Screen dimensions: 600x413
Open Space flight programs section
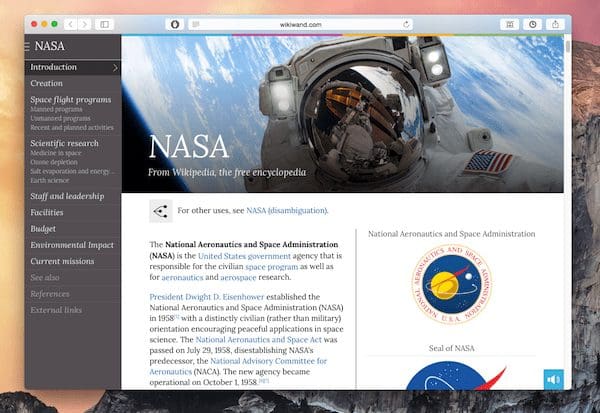click(71, 100)
